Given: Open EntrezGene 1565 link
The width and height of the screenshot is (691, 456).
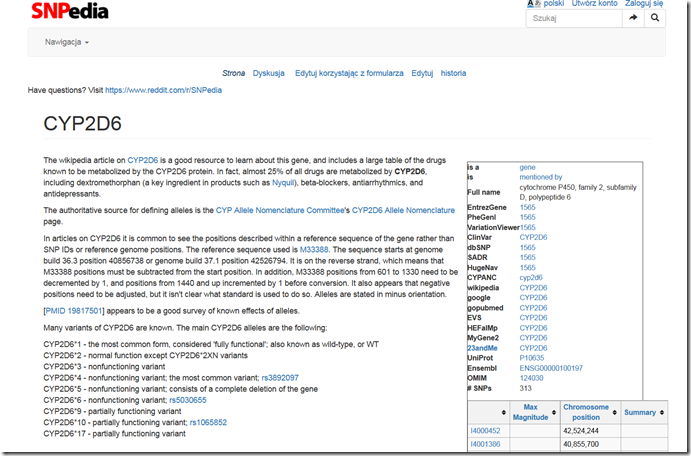Looking at the screenshot, I should (527, 208).
